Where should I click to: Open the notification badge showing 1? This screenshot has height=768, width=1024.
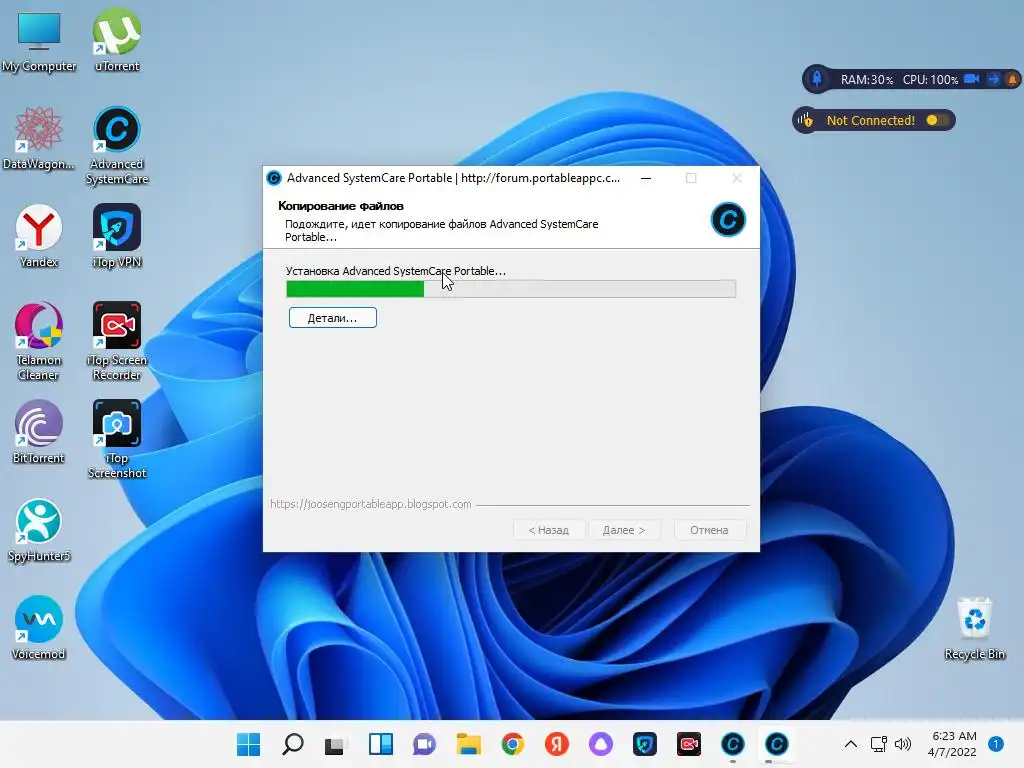[x=996, y=744]
